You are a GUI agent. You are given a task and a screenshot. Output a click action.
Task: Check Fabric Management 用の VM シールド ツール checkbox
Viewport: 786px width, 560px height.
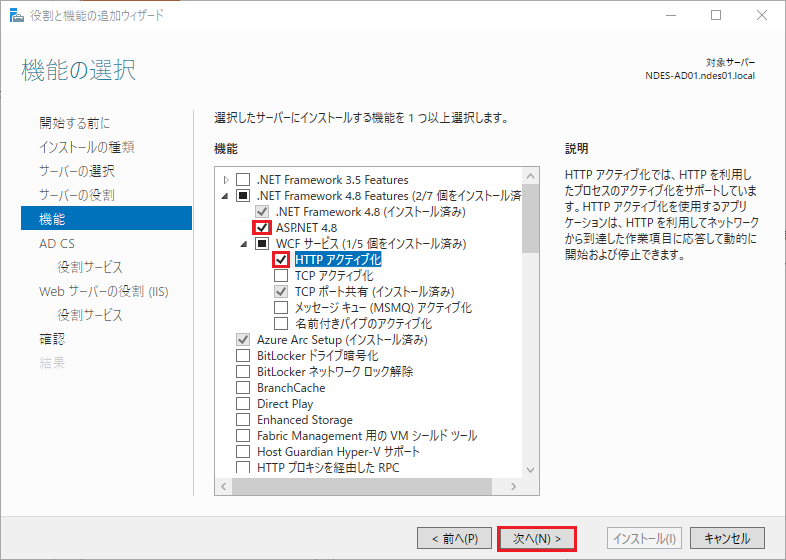243,436
